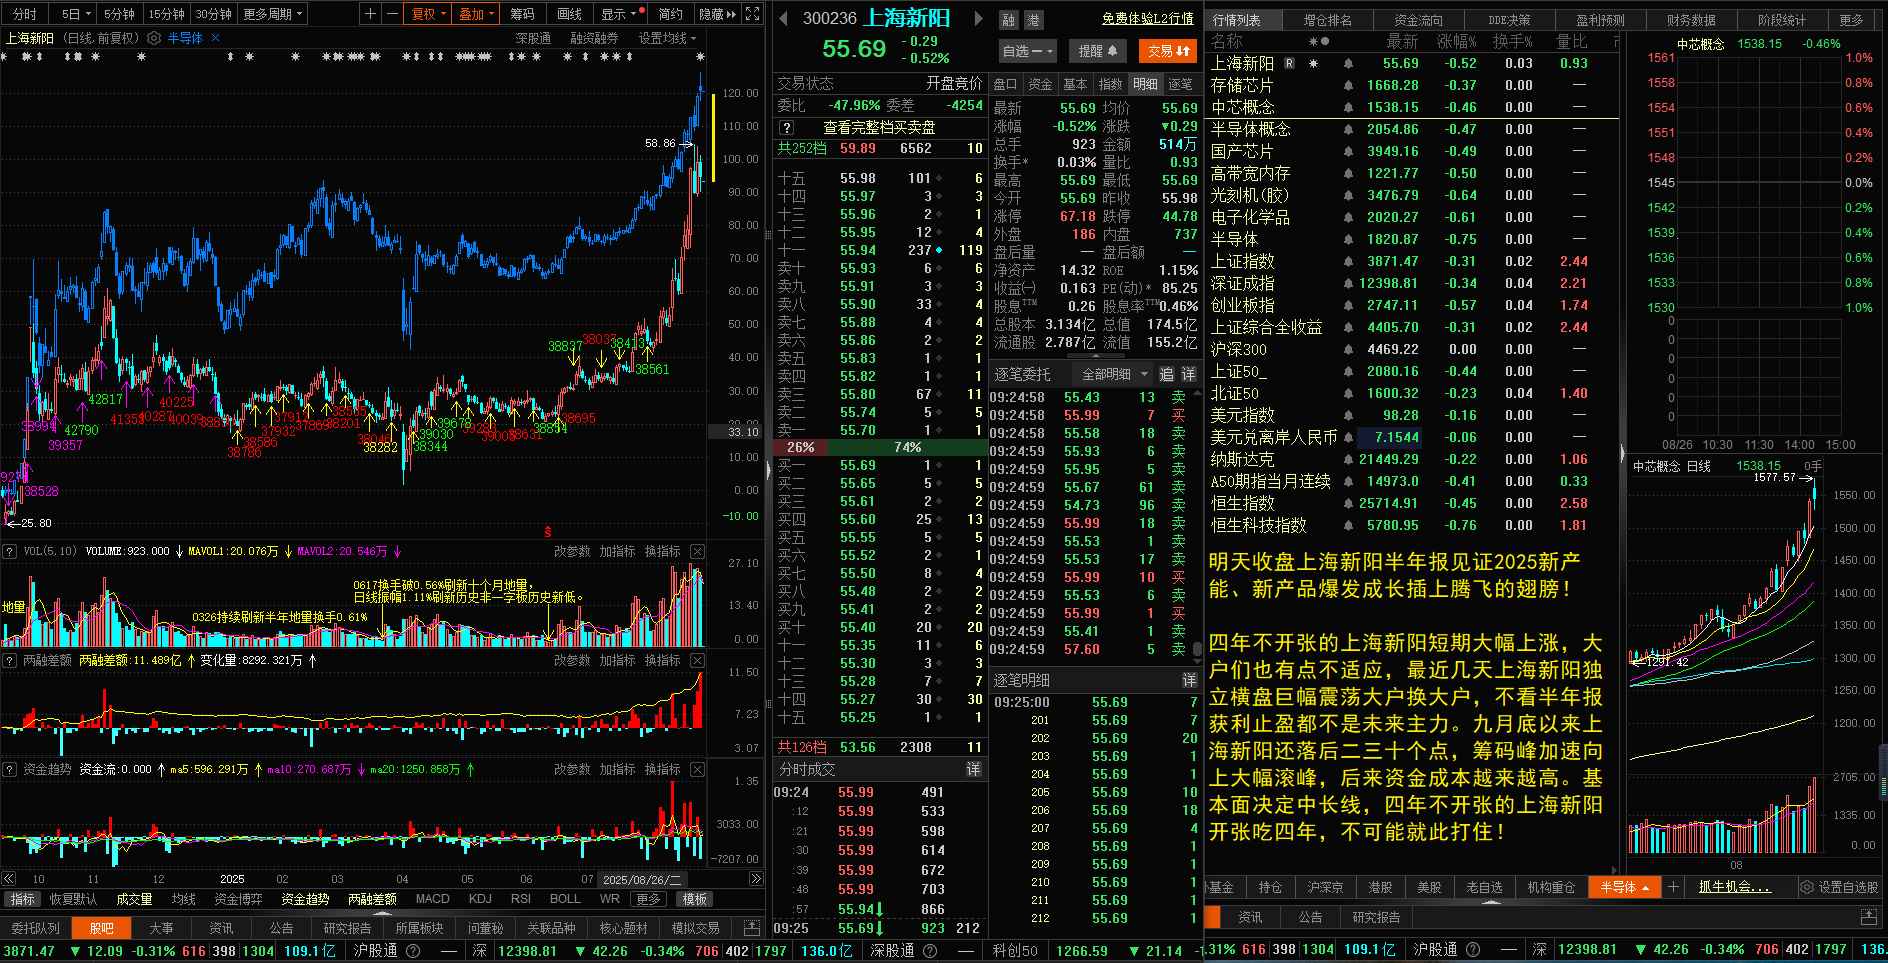Viewport: 1888px width, 963px height.
Task: Click question mark next to 查看完整档买卖盘
Action: [x=787, y=128]
